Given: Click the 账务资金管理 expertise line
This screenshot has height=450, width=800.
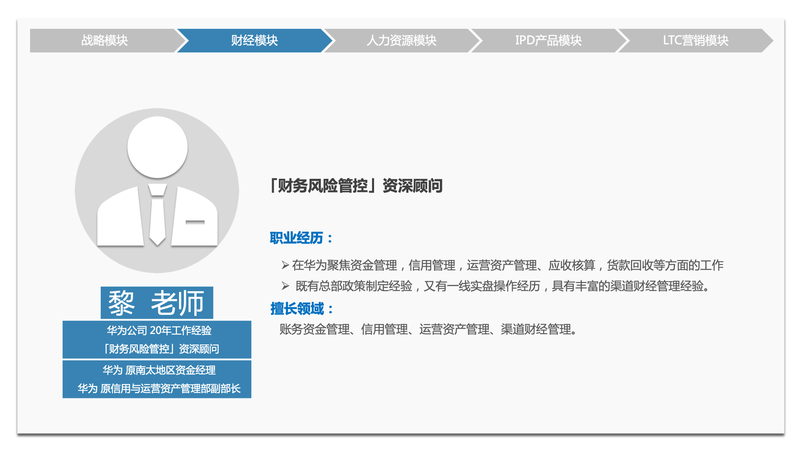Looking at the screenshot, I should click(428, 329).
